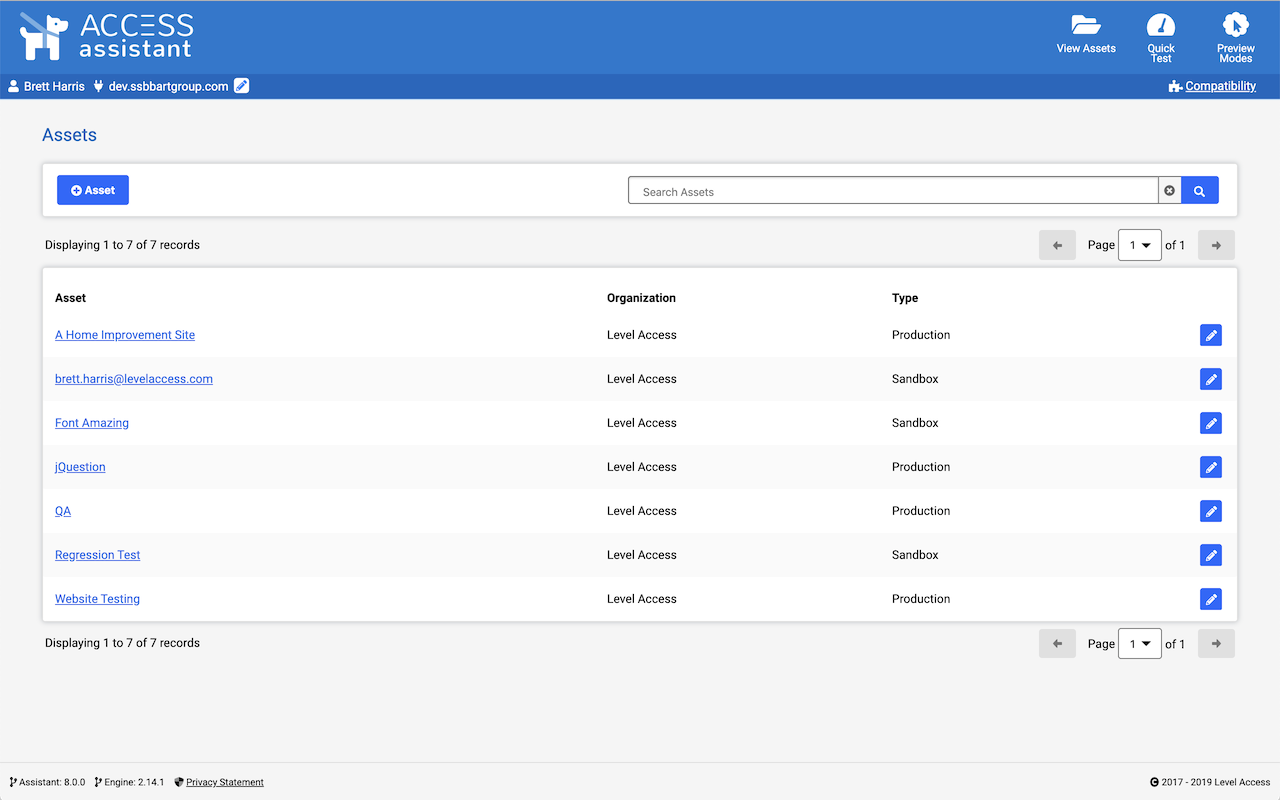Screen dimensions: 1280x800
Task: Click the Assets page heading
Action: (69, 135)
